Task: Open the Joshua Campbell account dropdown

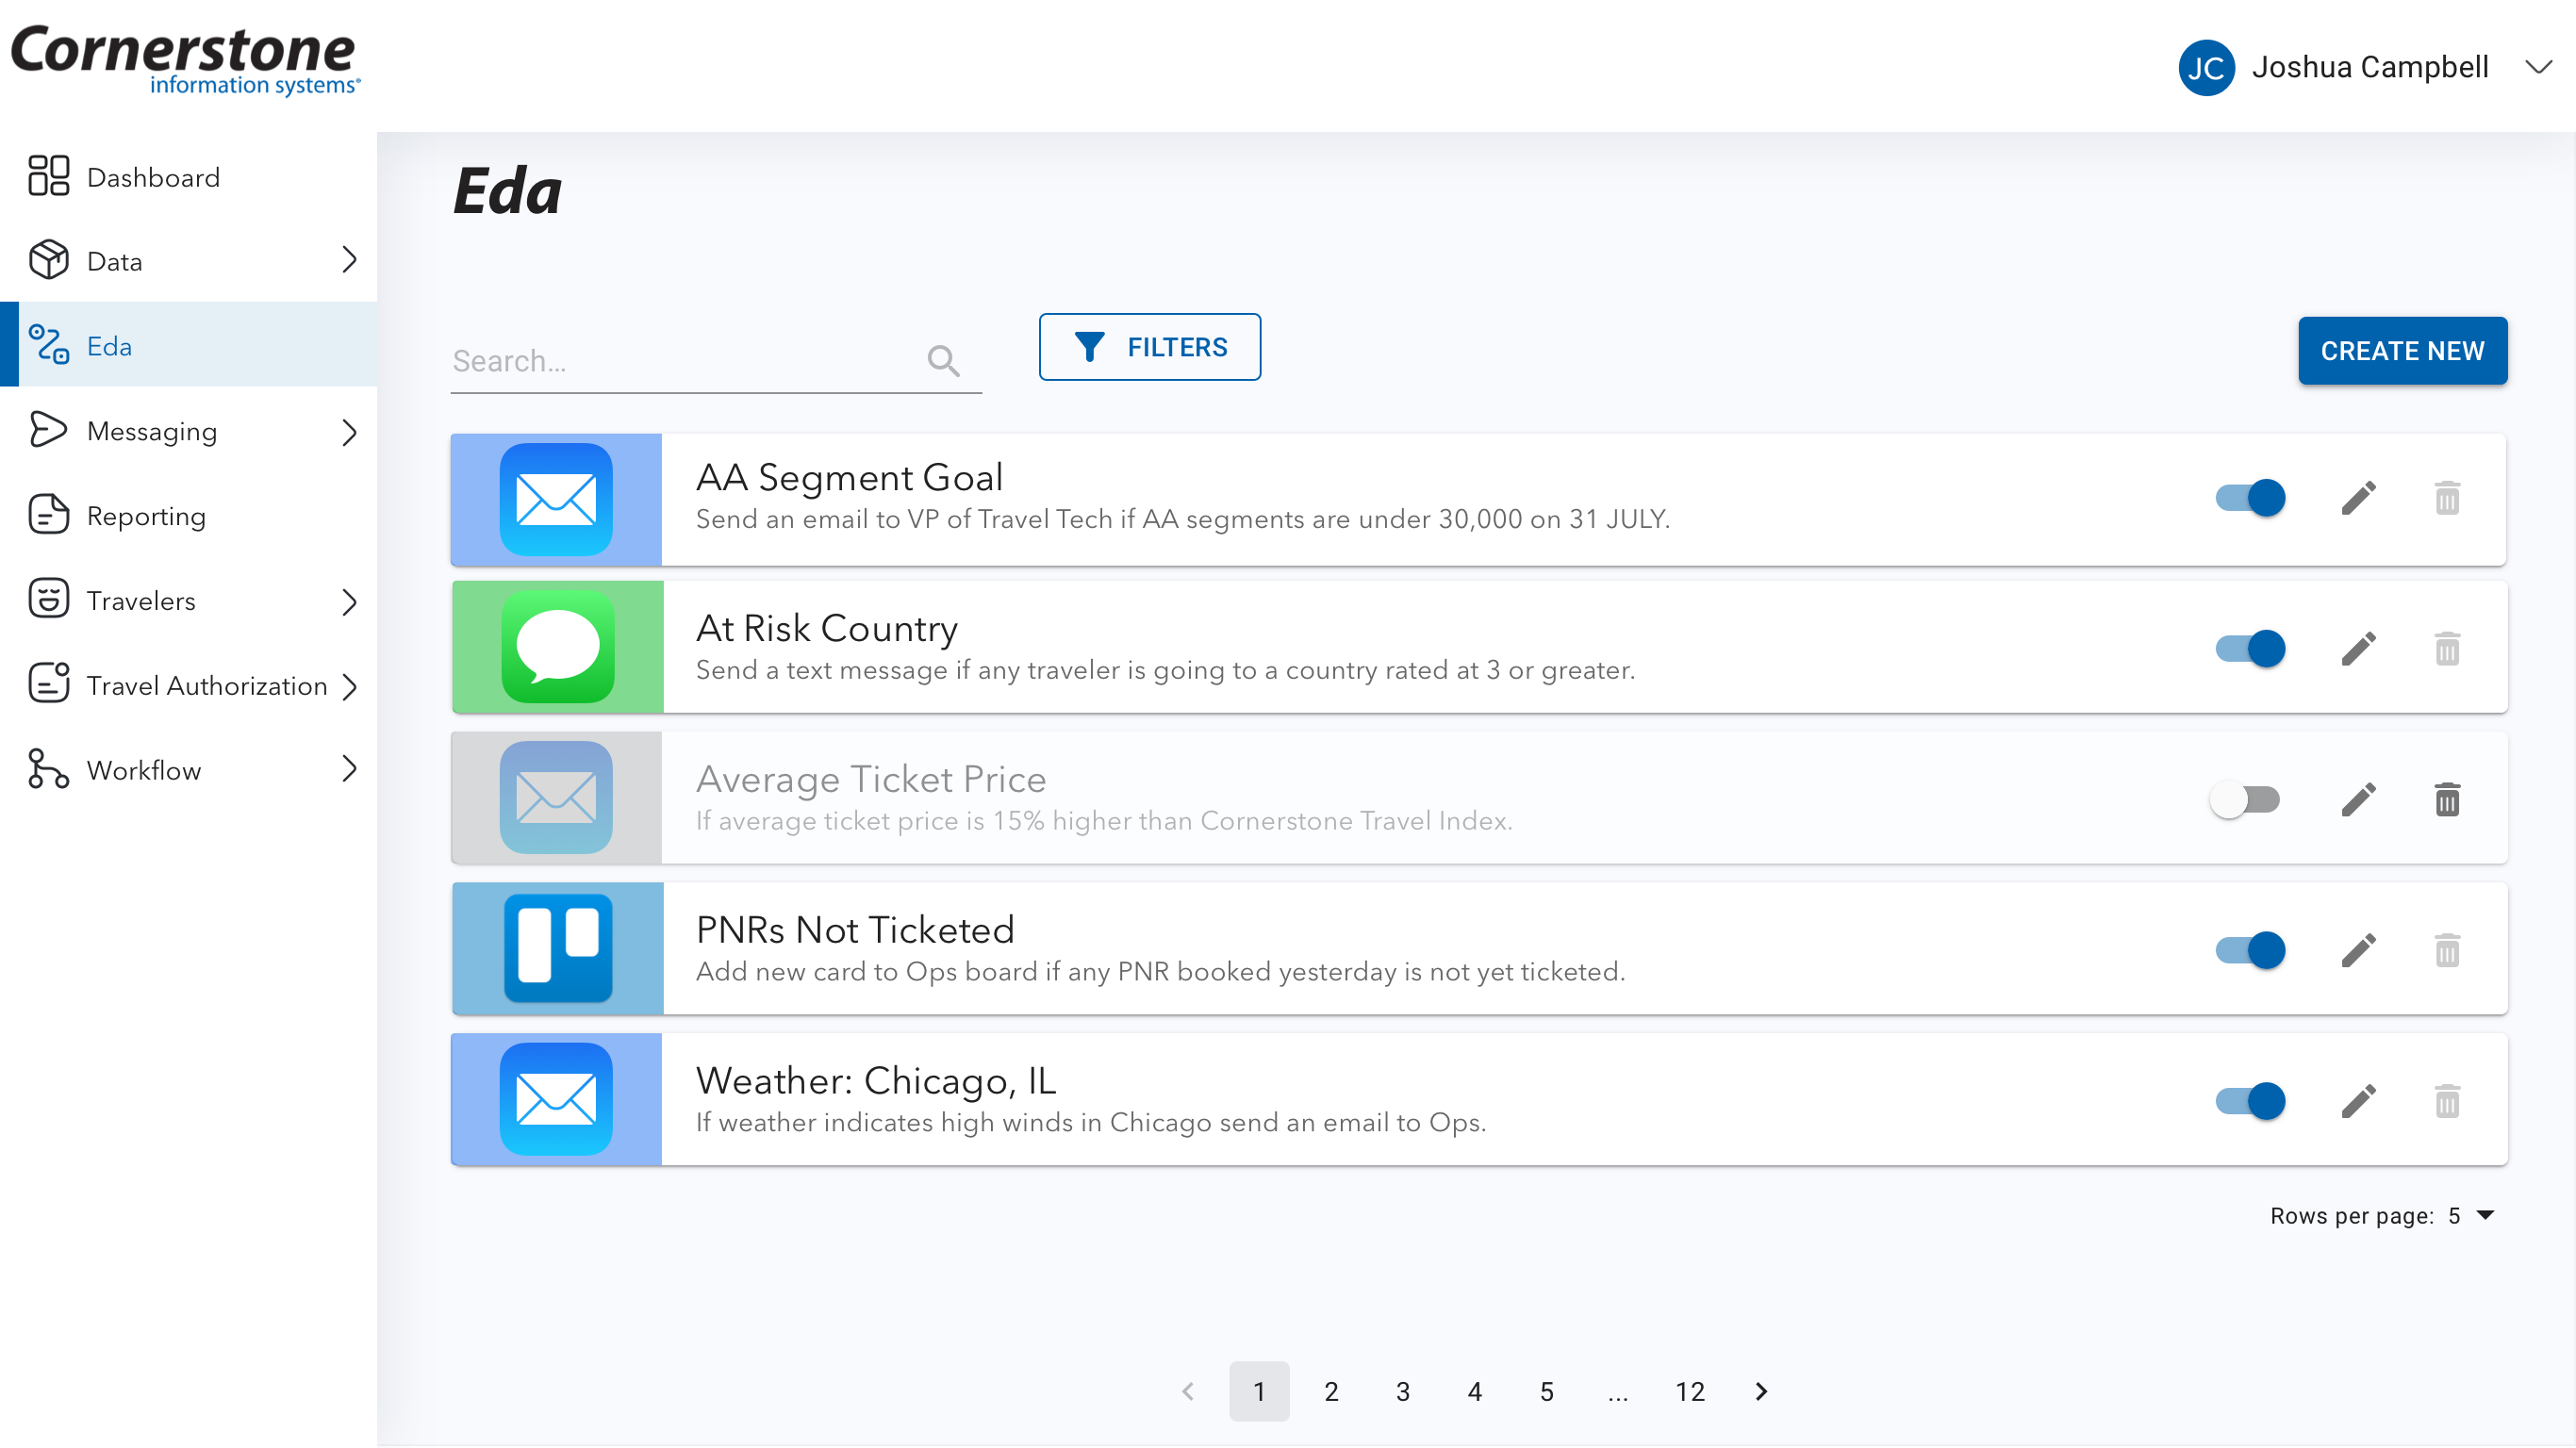Action: pos(2538,68)
